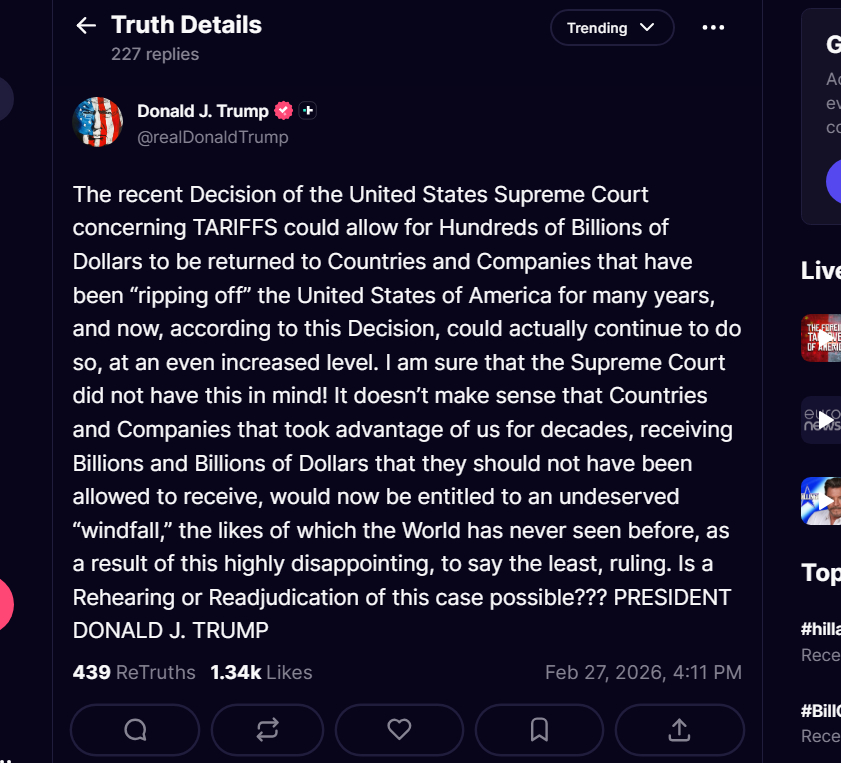View the 439 ReTruths list
Viewport: 841px width, 763px height.
[134, 673]
